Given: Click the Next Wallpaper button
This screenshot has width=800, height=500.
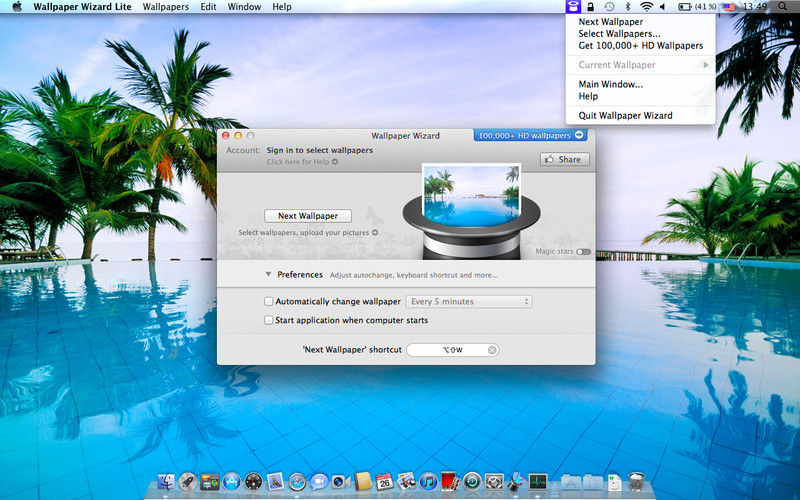Looking at the screenshot, I should tap(308, 216).
